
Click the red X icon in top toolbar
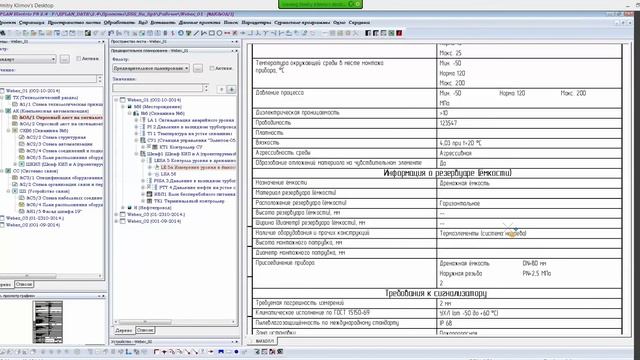235,33
